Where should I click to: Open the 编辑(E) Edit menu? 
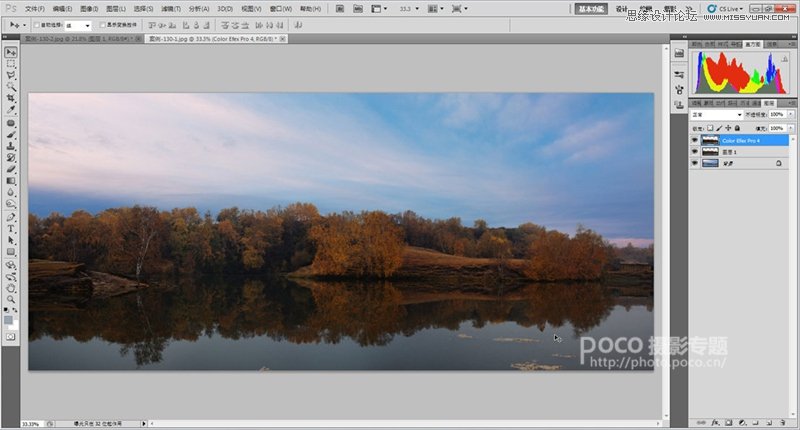pos(62,9)
